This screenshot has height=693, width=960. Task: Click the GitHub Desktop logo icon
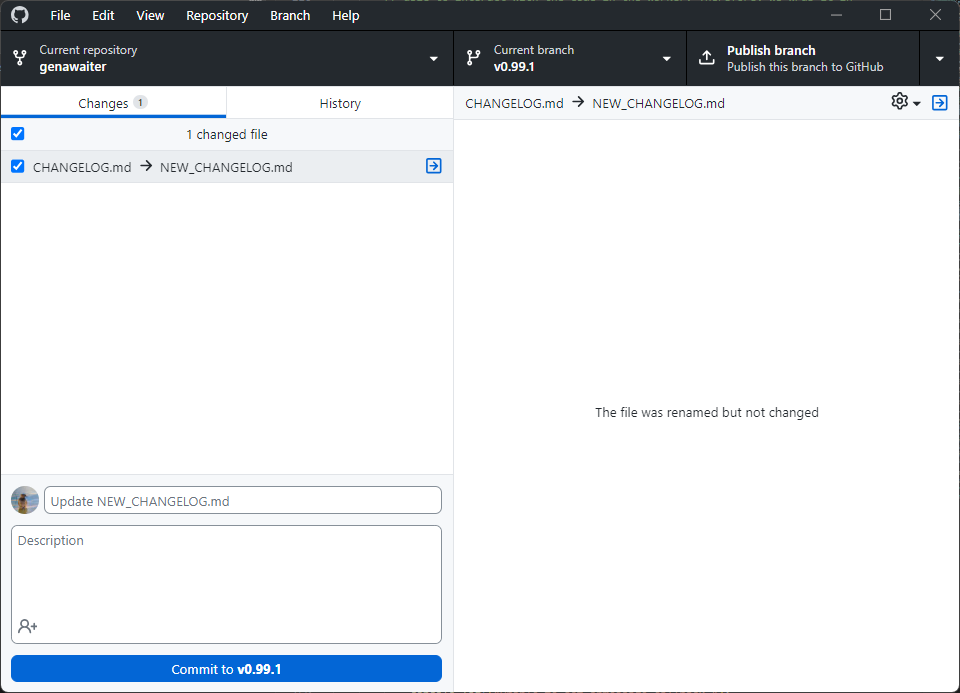point(20,15)
